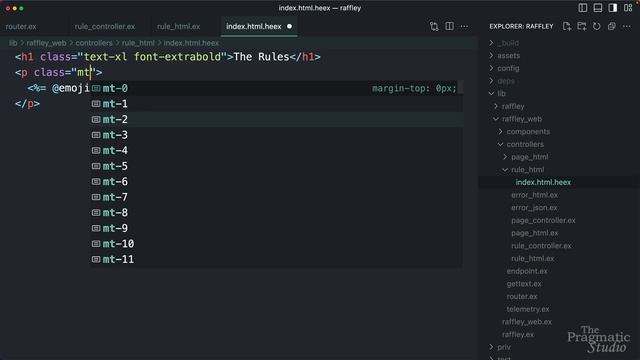The height and width of the screenshot is (360, 640).
Task: Open raffley.ex file
Action: [518, 334]
